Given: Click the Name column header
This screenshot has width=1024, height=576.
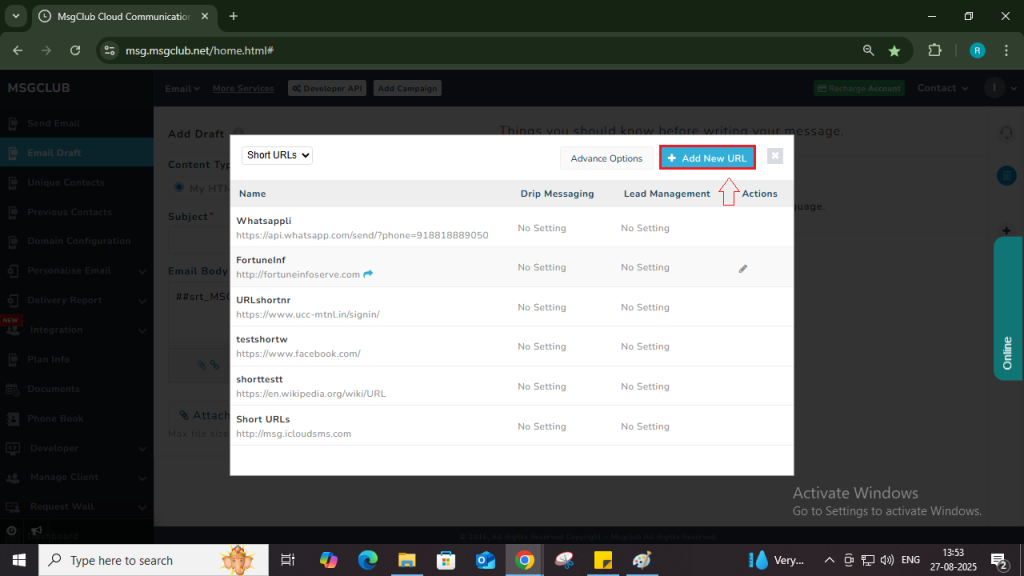Looking at the screenshot, I should pyautogui.click(x=252, y=194).
